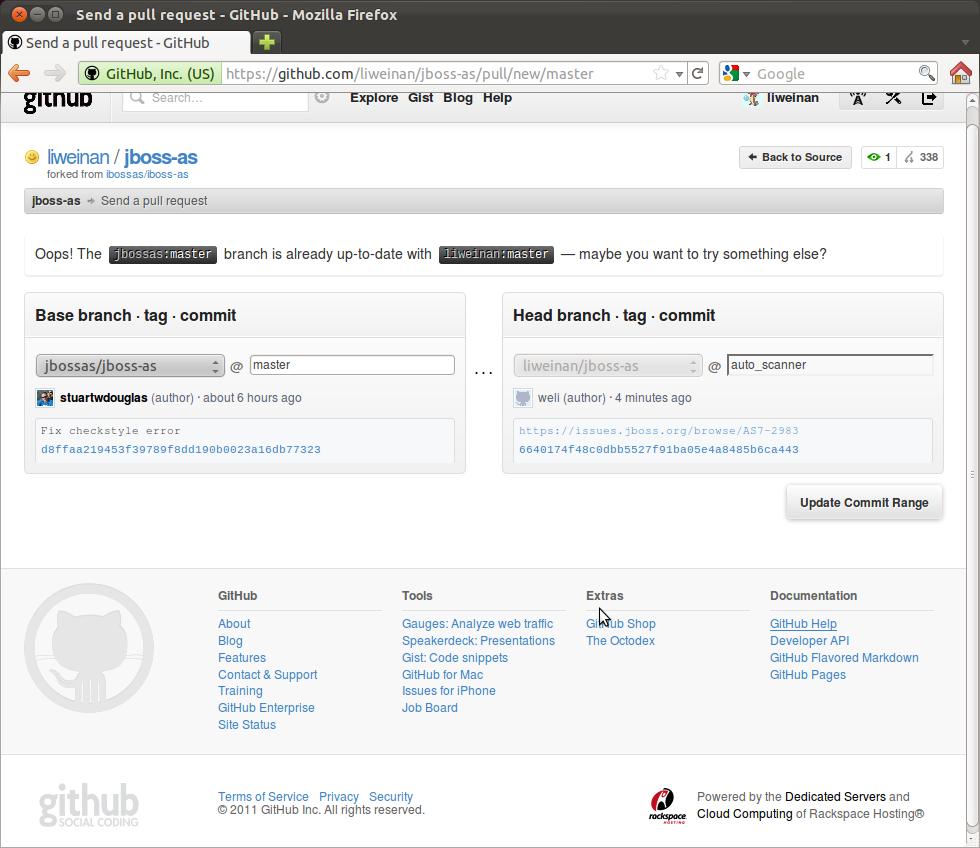Click the magnifier in the Google search box
The height and width of the screenshot is (848, 980).
click(927, 73)
